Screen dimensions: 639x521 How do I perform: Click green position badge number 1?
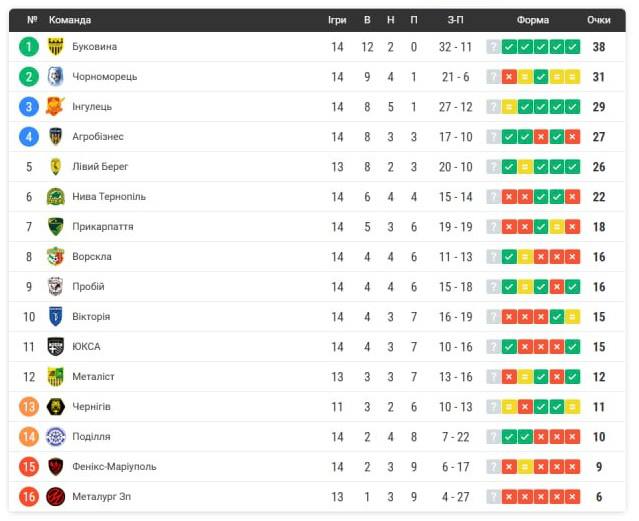(x=29, y=46)
